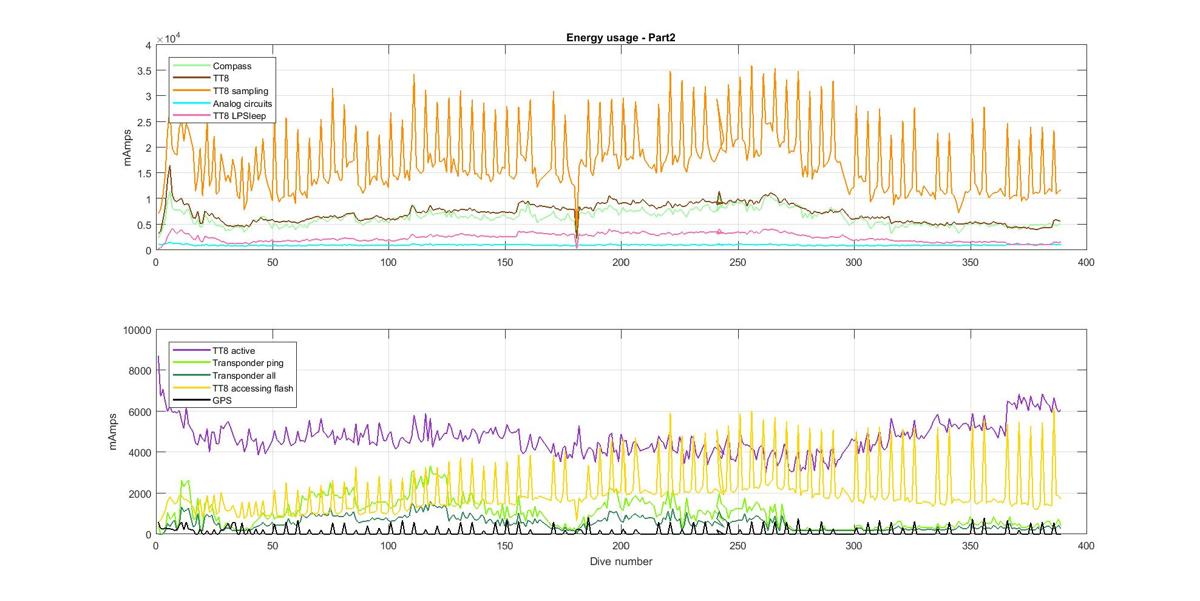1200x601 pixels.
Task: Select the '6000' y-axis tick label
Action: click(139, 412)
